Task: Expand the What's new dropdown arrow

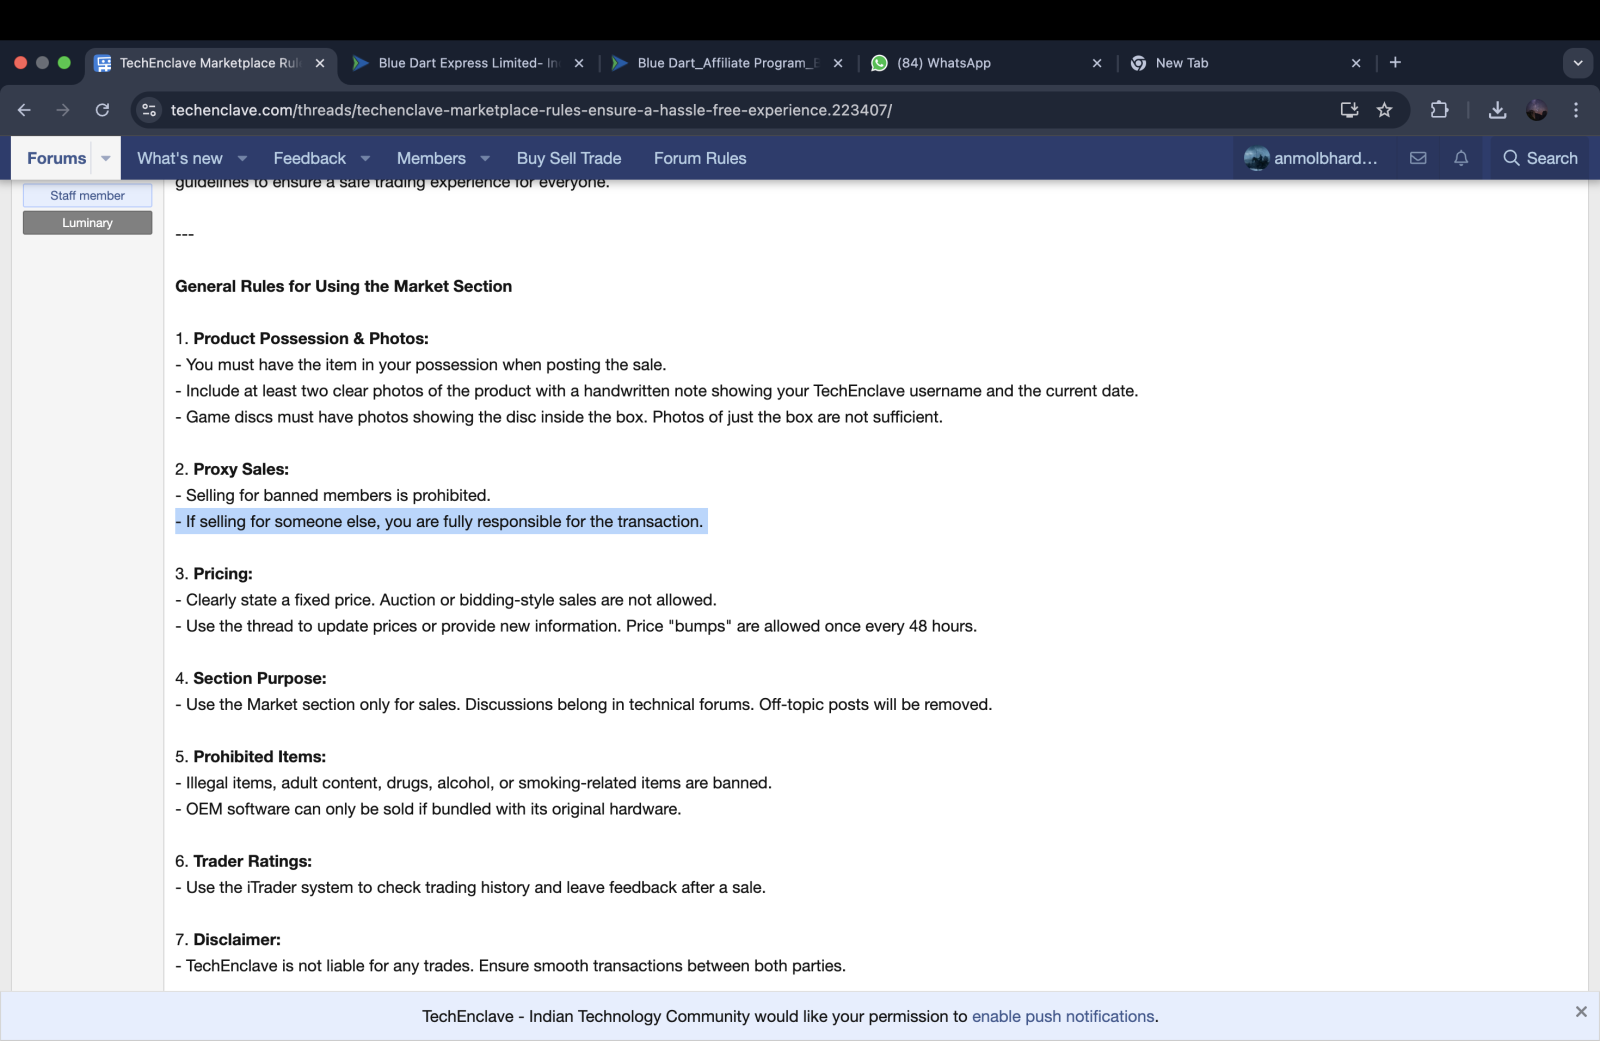Action: (243, 158)
